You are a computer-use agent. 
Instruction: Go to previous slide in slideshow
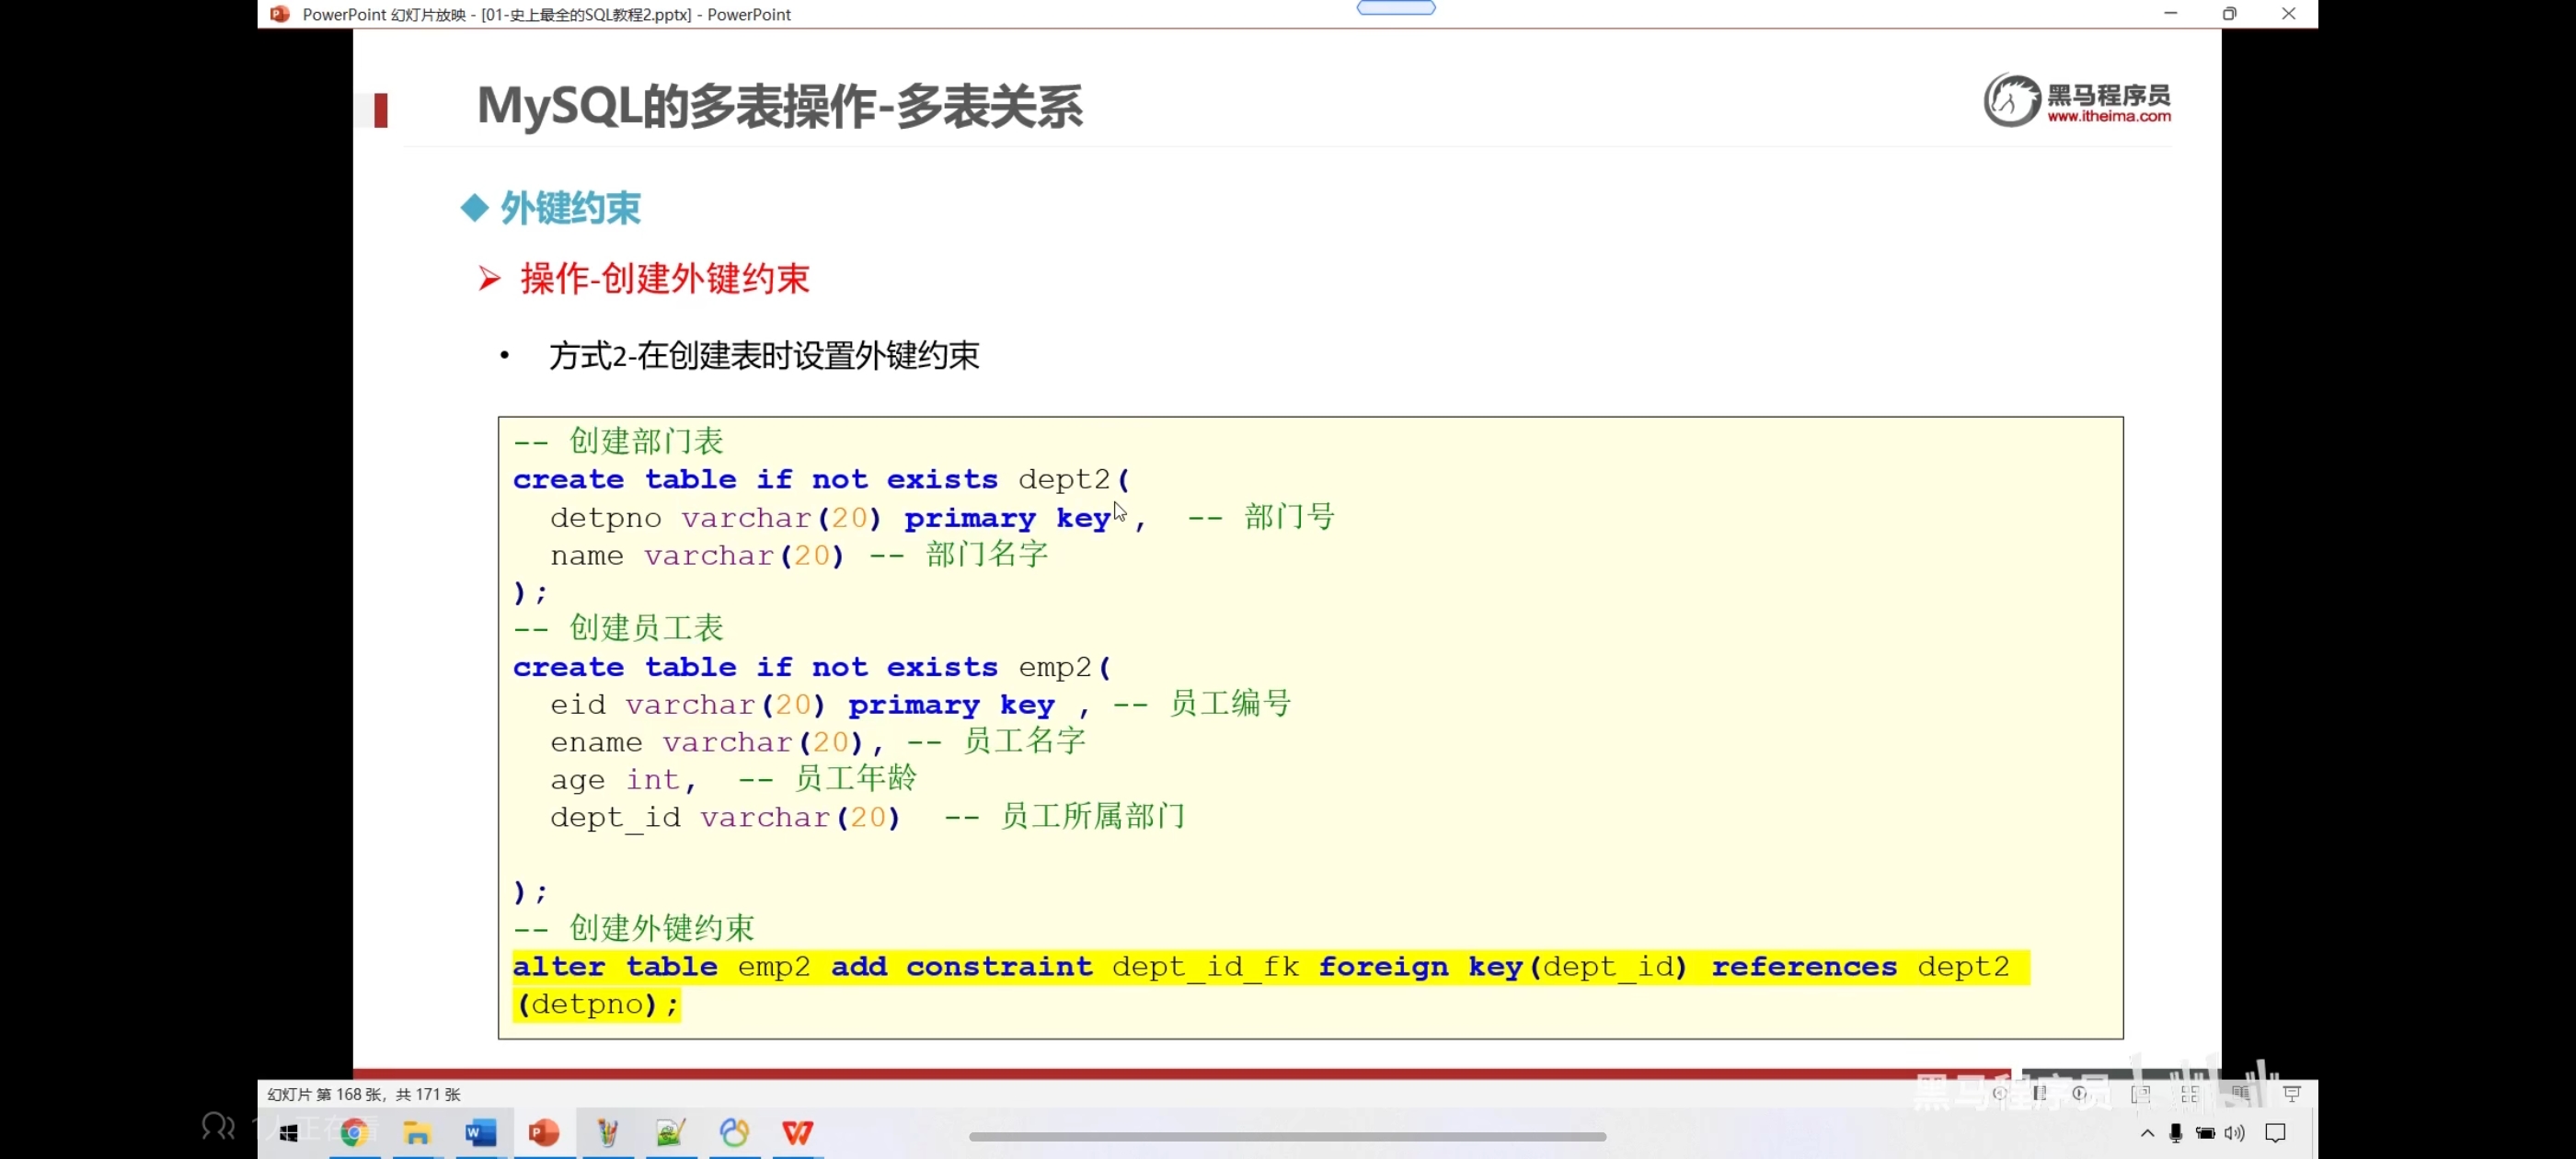pyautogui.click(x=1999, y=1093)
